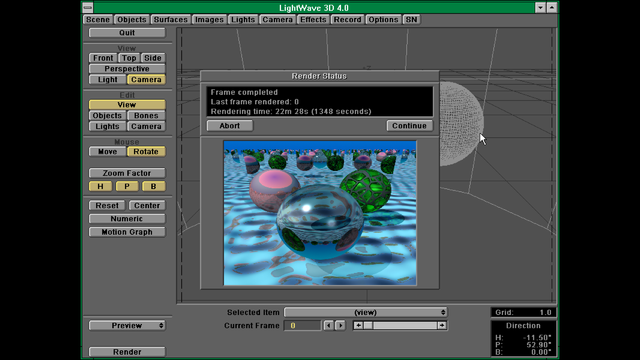
Task: Open the Record panel tab
Action: point(347,20)
